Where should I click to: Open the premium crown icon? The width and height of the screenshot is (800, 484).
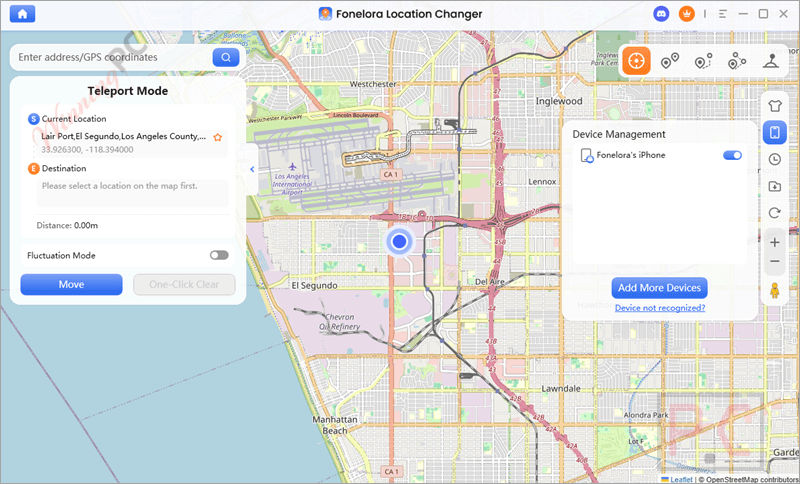(687, 14)
